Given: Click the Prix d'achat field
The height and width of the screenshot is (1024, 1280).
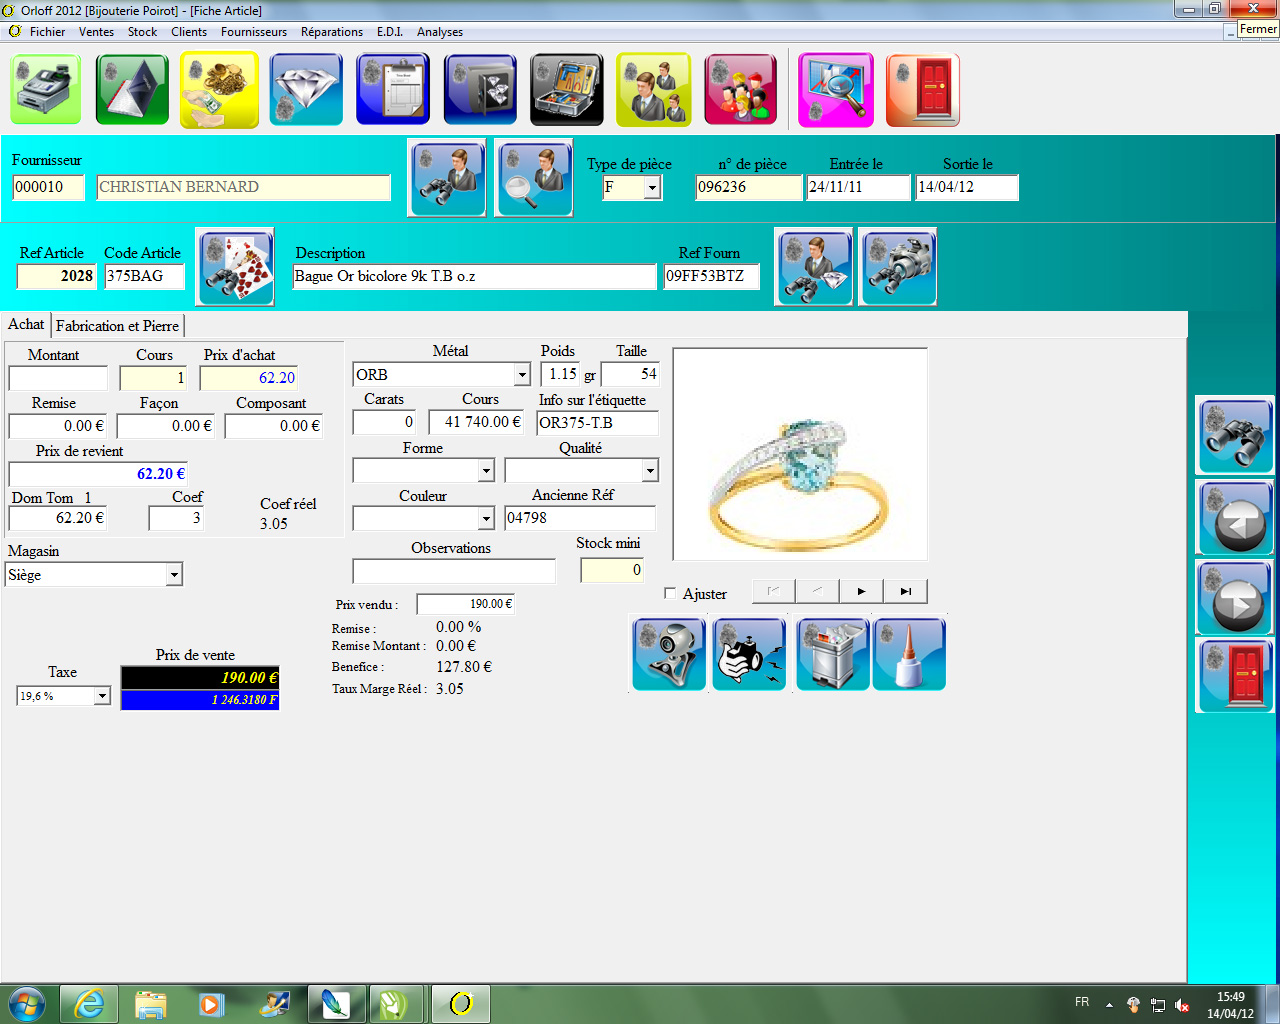Looking at the screenshot, I should click(x=249, y=378).
